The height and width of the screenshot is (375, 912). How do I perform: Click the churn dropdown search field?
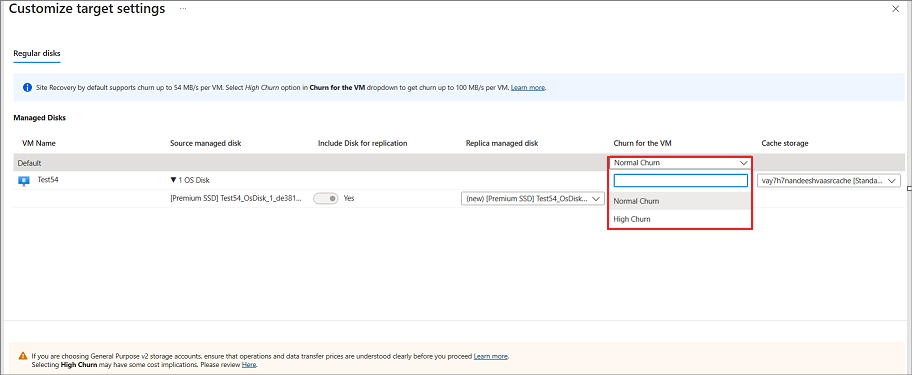pos(681,181)
